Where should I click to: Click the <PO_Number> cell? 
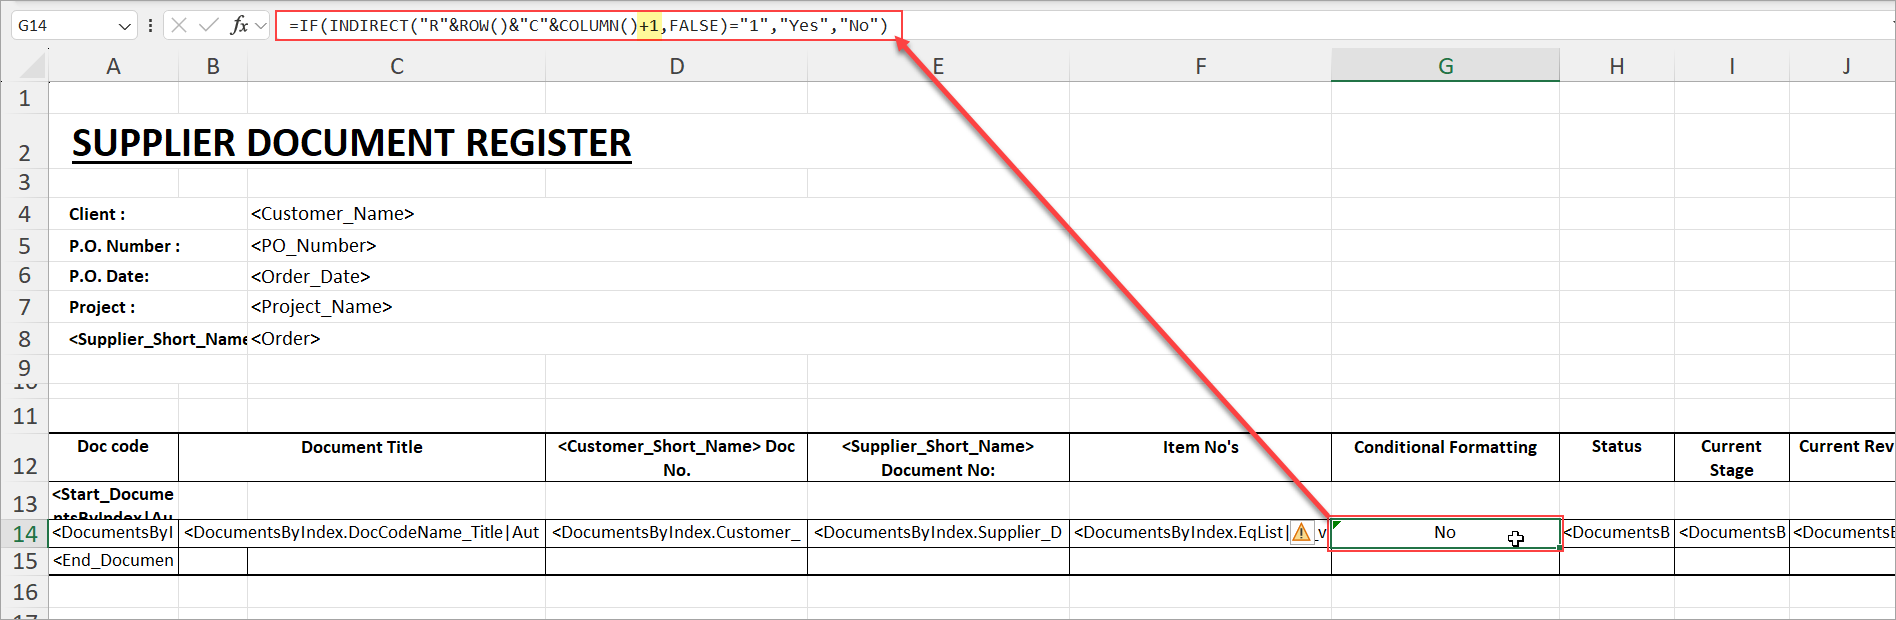pyautogui.click(x=313, y=246)
